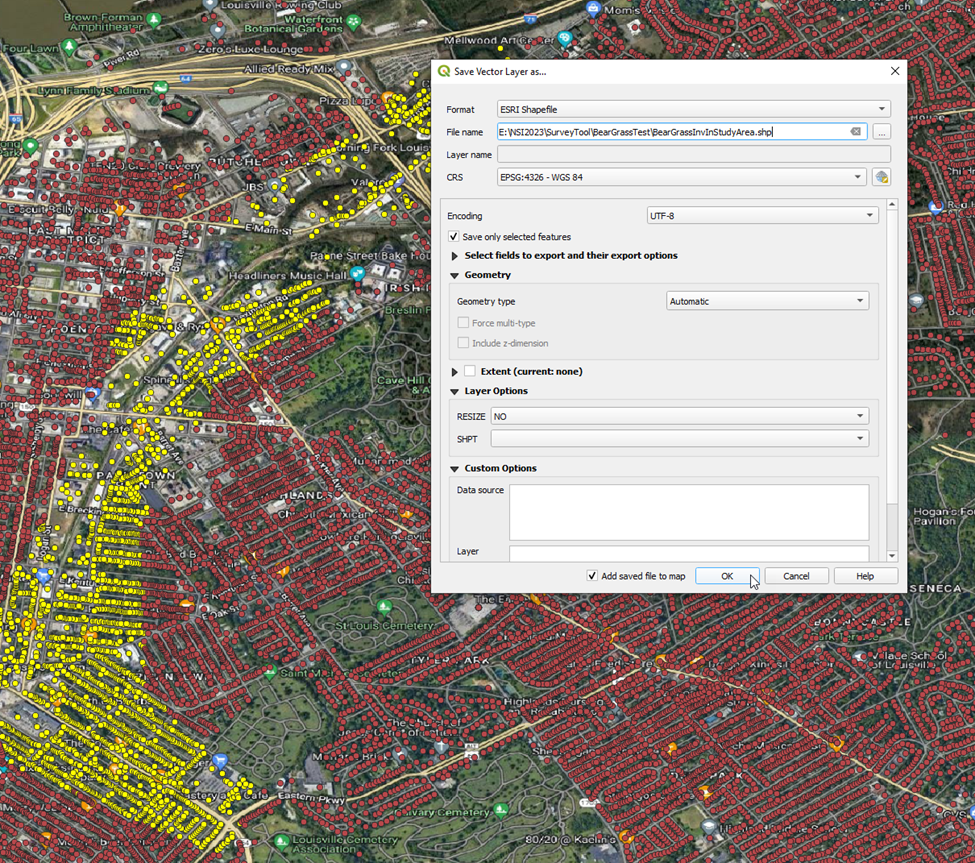The height and width of the screenshot is (863, 975).
Task: Click scrollbar up arrow in options panel
Action: pyautogui.click(x=892, y=205)
